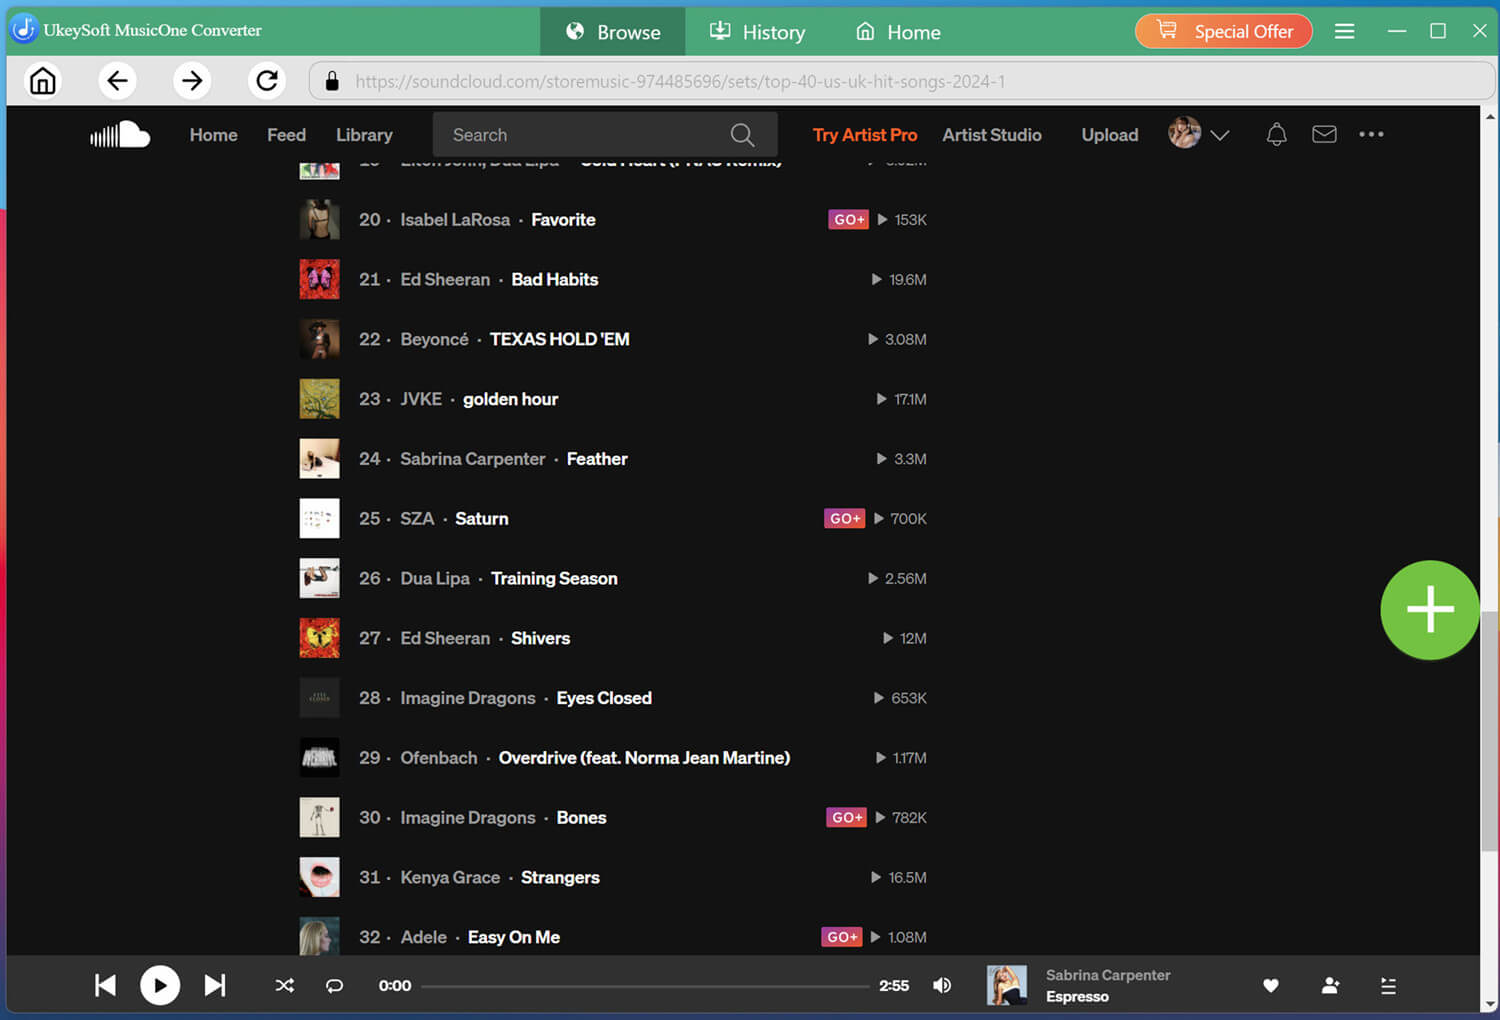This screenshot has width=1500, height=1020.
Task: Select track title TEXAS HOLD 'EM
Action: click(559, 339)
